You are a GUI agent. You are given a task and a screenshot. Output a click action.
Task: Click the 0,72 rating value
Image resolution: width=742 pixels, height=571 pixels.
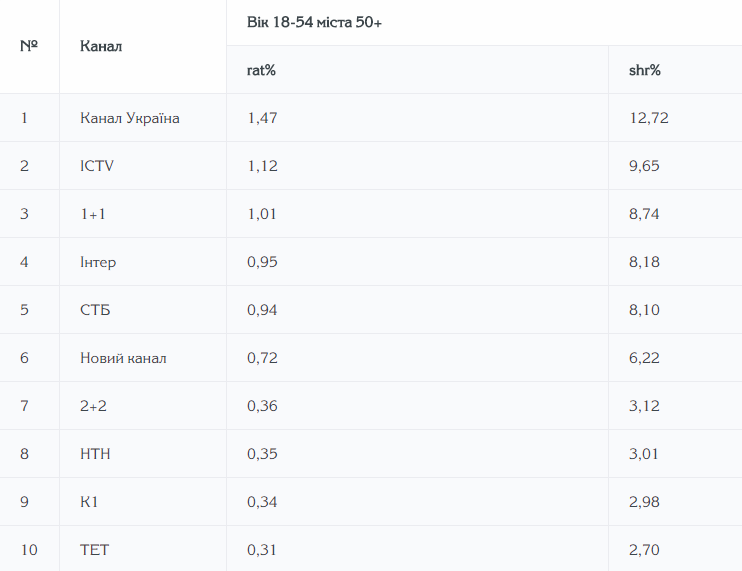tap(262, 358)
